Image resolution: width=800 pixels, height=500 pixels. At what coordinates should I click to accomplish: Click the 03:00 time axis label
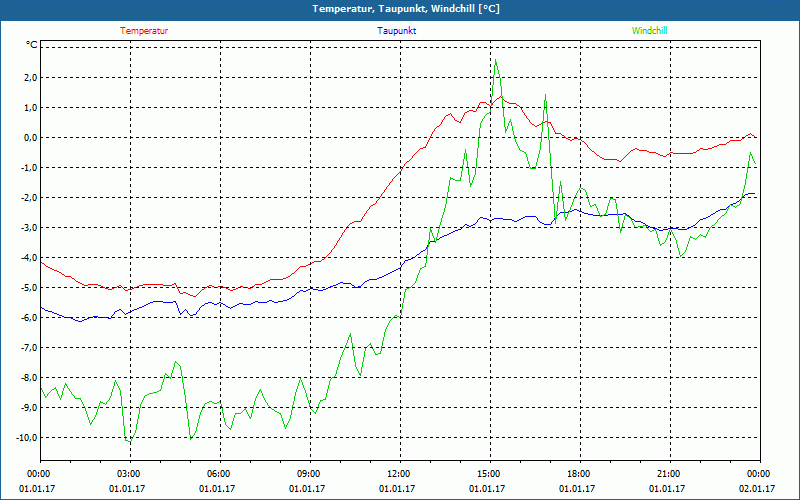pos(131,474)
